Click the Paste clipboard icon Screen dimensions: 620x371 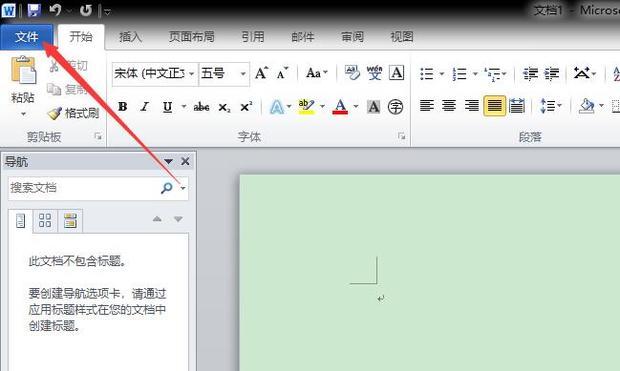click(x=23, y=70)
